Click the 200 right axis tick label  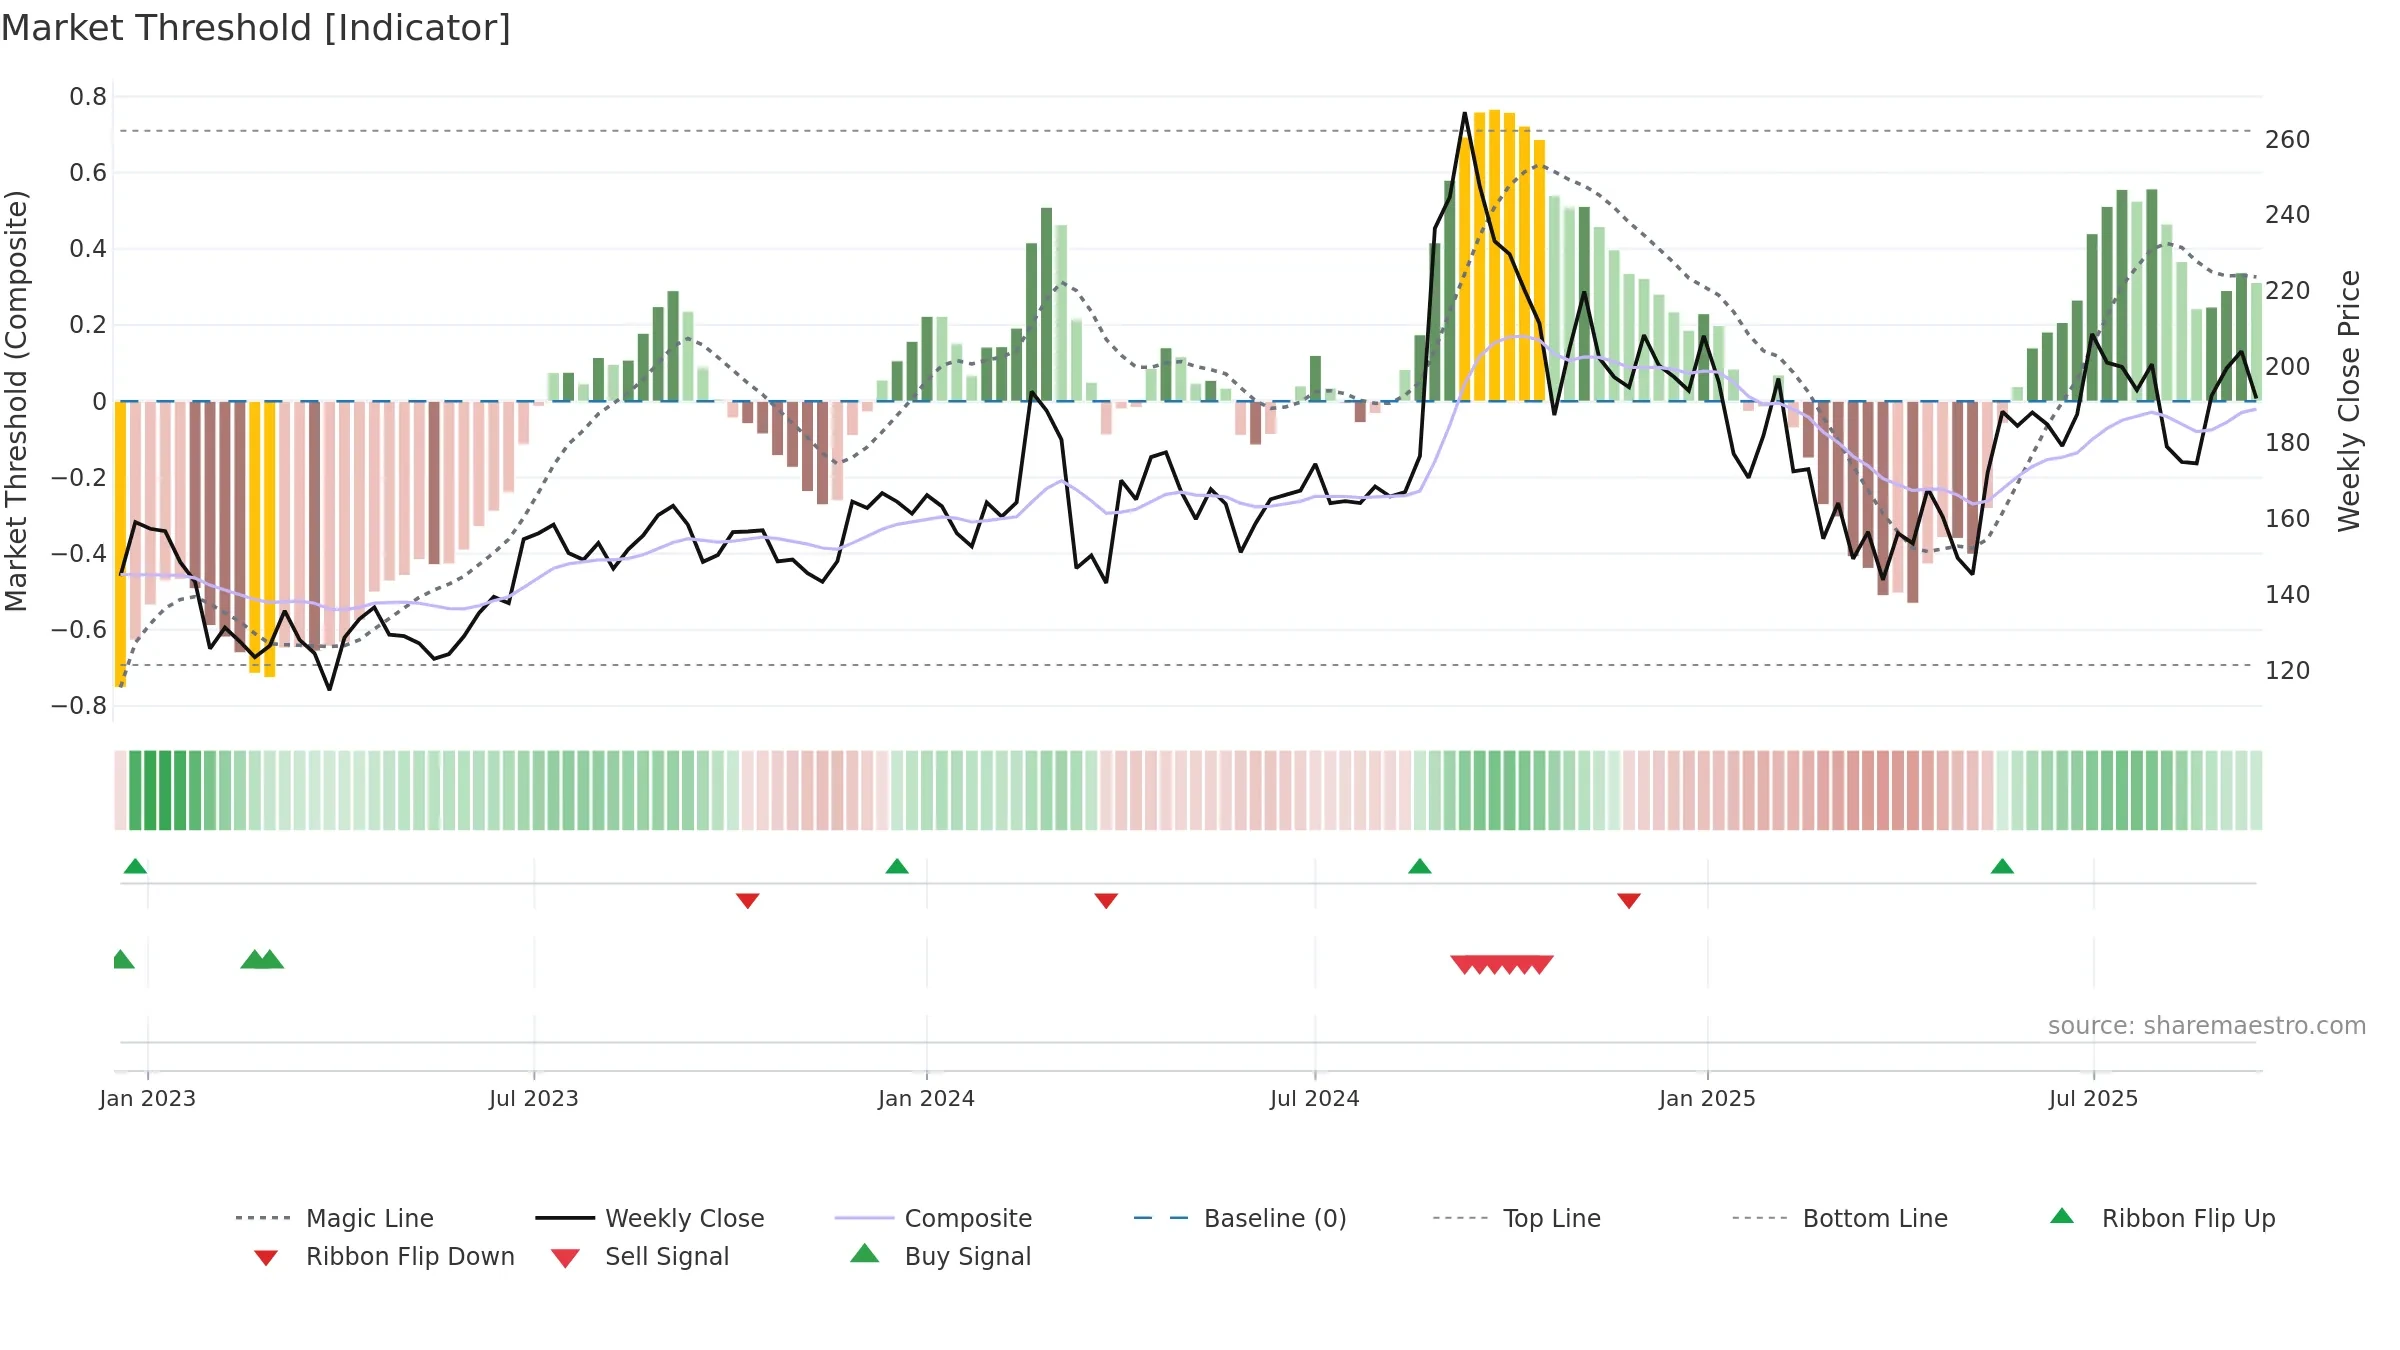pyautogui.click(x=2288, y=366)
